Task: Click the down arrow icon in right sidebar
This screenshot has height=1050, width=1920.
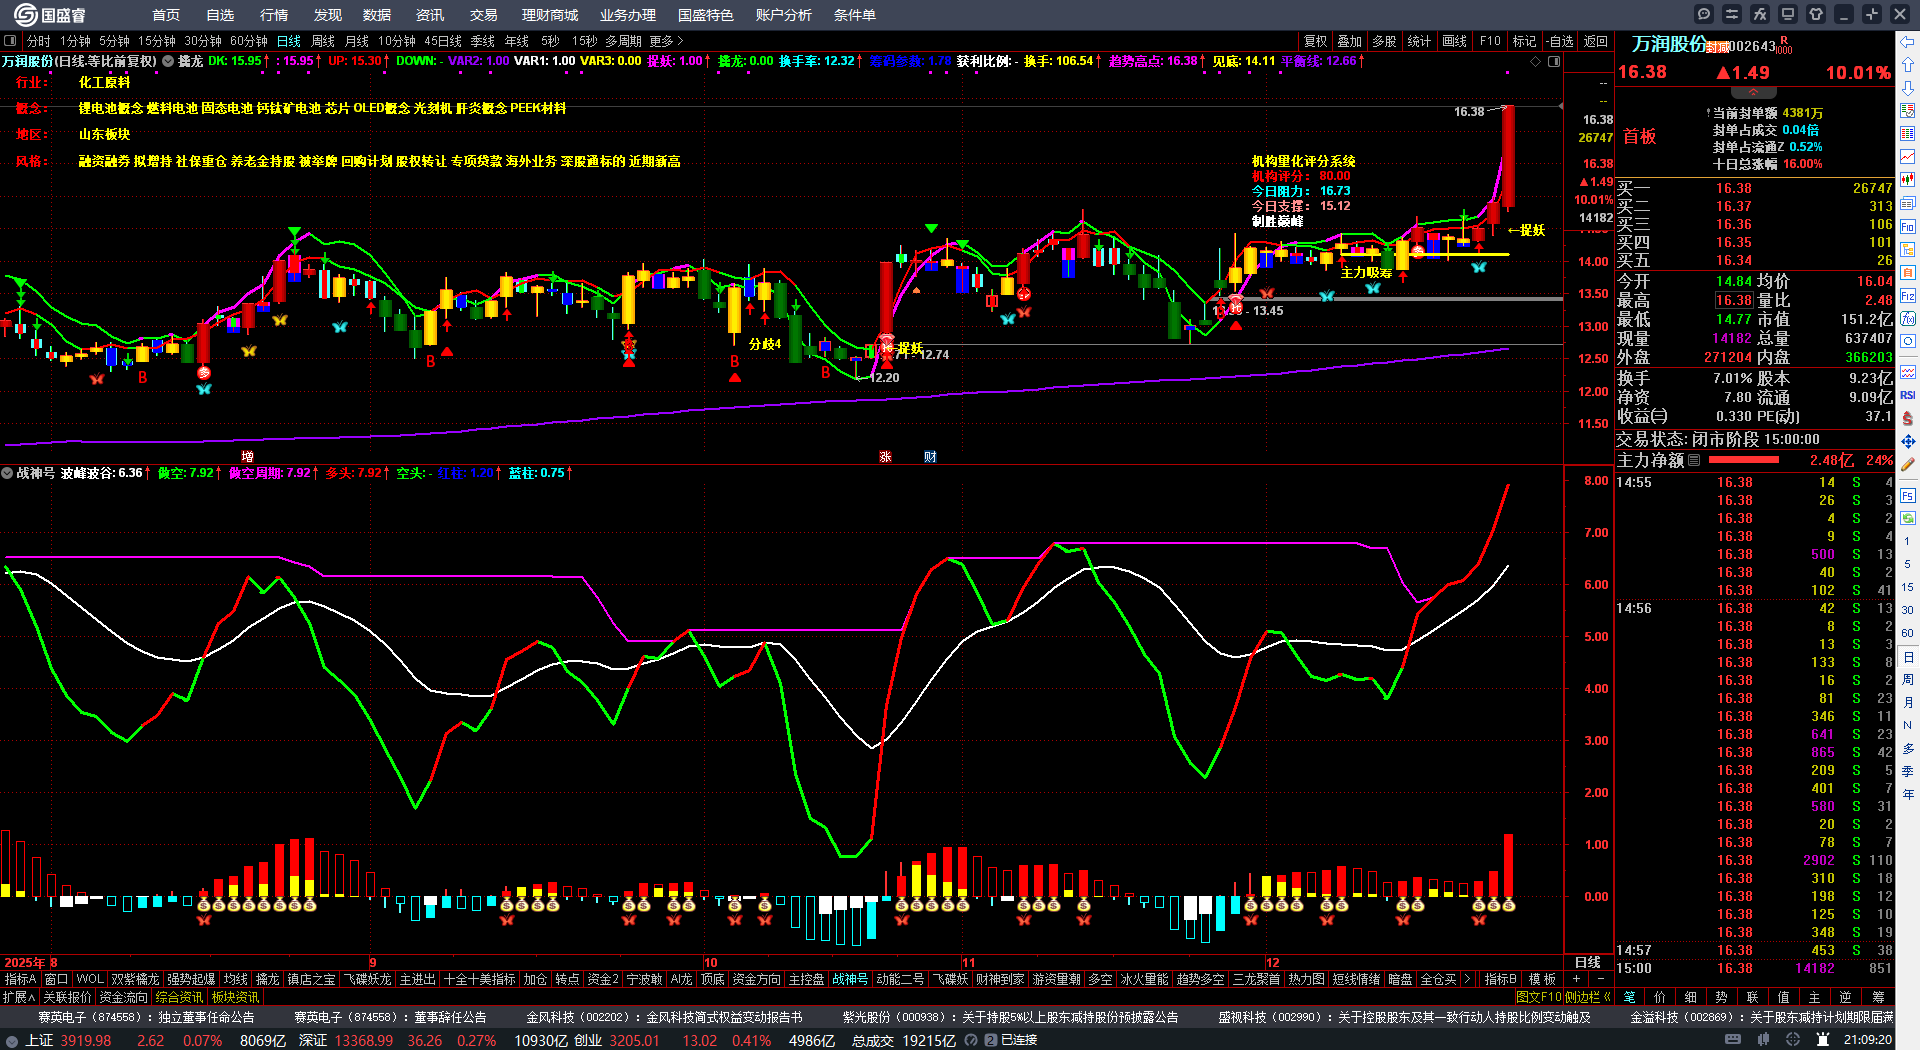Action: 1908,88
